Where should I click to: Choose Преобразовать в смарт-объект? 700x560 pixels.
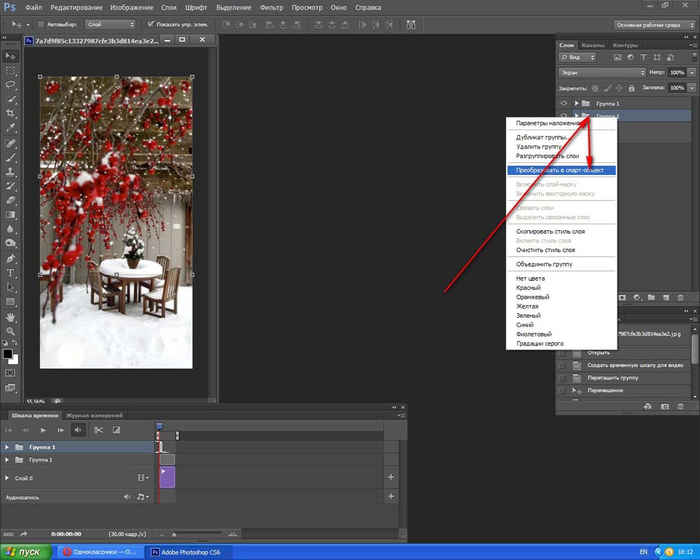click(x=561, y=170)
